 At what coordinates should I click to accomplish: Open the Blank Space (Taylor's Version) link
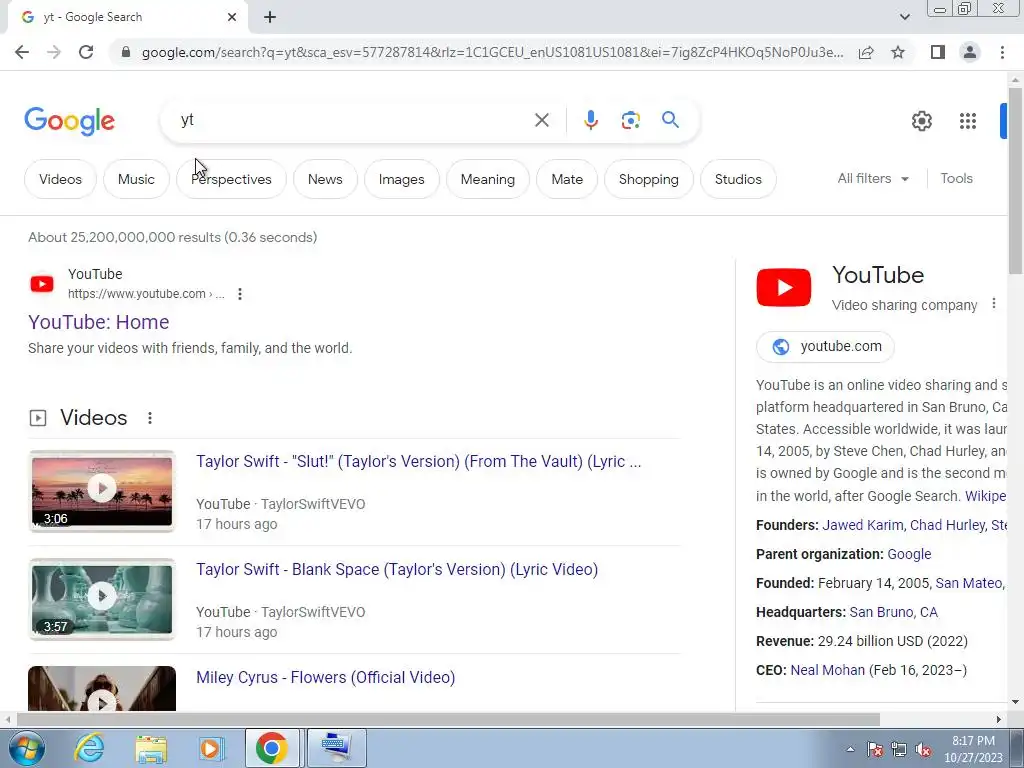(x=397, y=569)
